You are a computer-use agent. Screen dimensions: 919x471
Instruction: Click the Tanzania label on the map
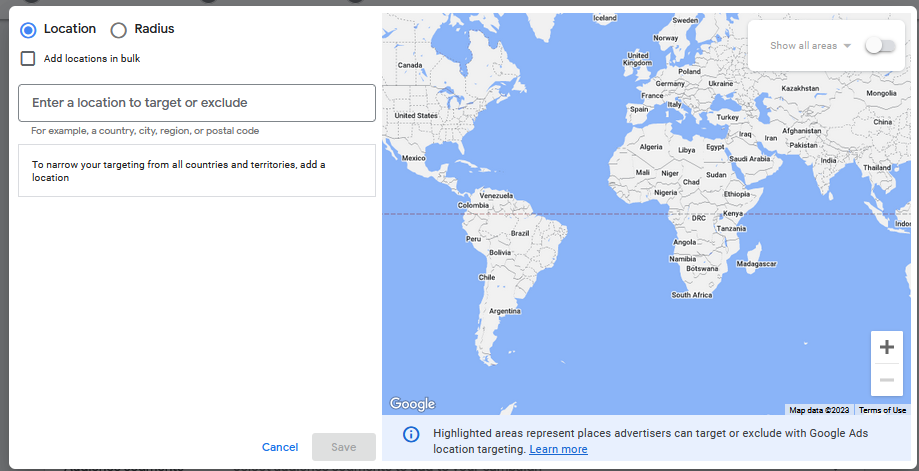coord(731,229)
